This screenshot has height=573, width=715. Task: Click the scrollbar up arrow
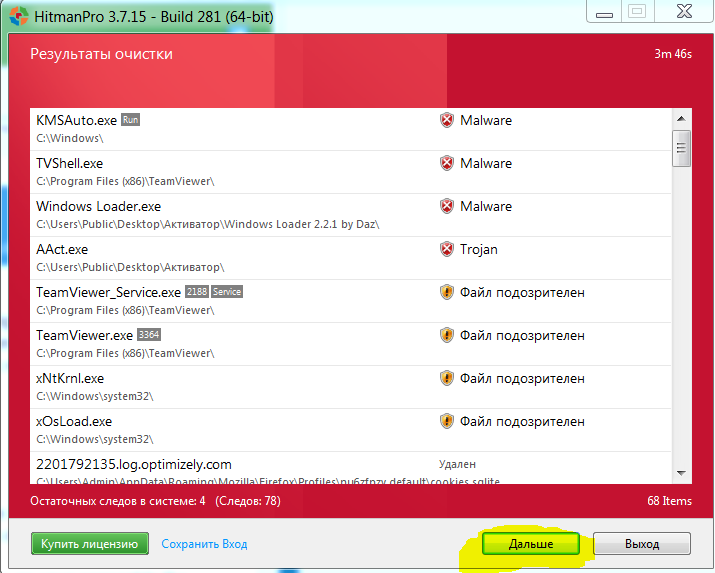(681, 119)
